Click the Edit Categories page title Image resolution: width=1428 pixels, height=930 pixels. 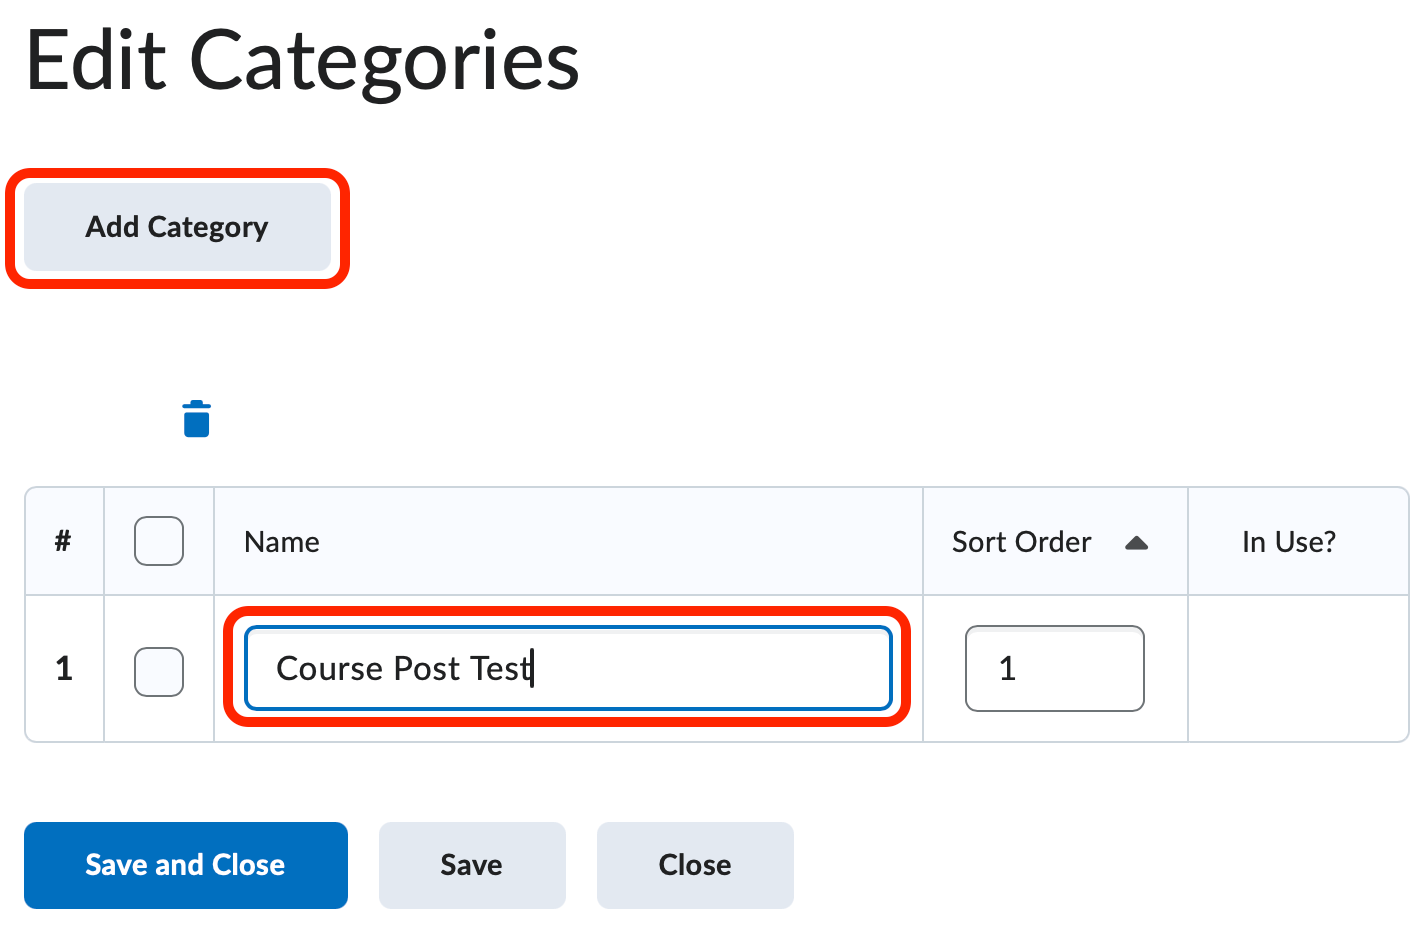(302, 62)
